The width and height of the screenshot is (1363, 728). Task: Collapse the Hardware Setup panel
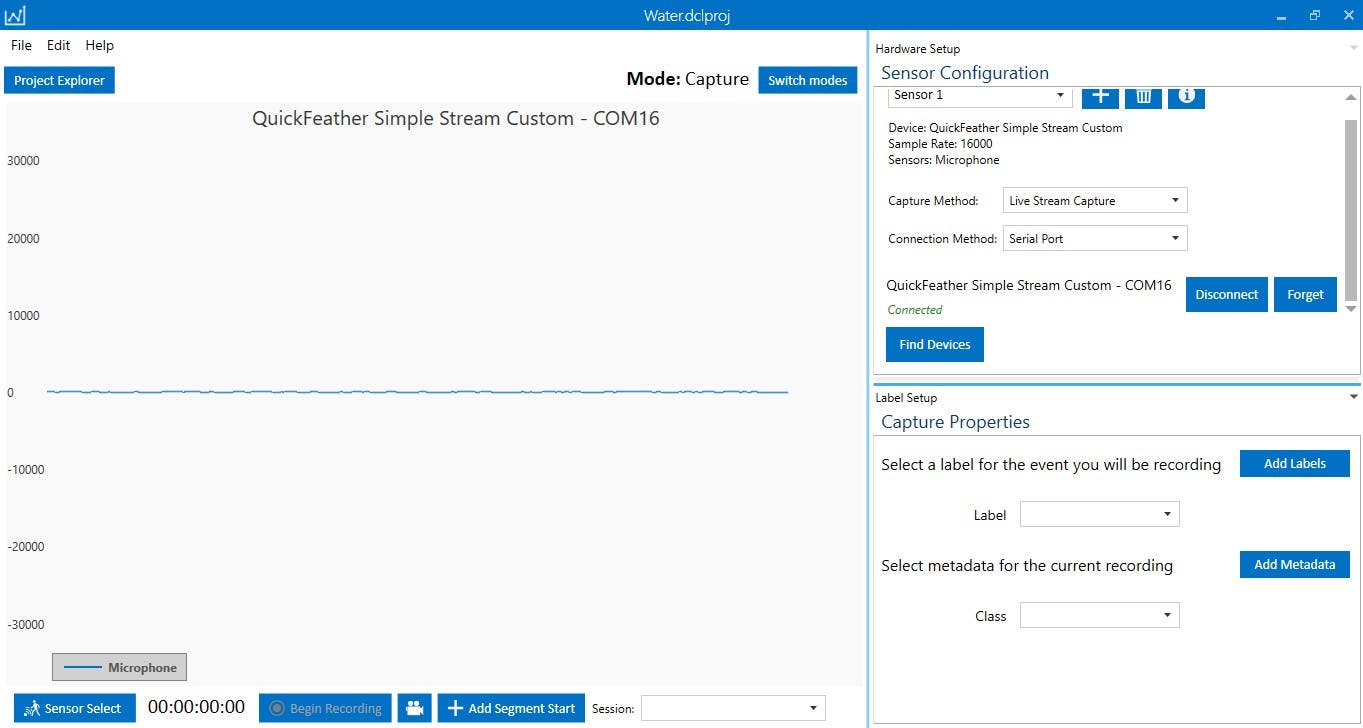[x=1354, y=48]
